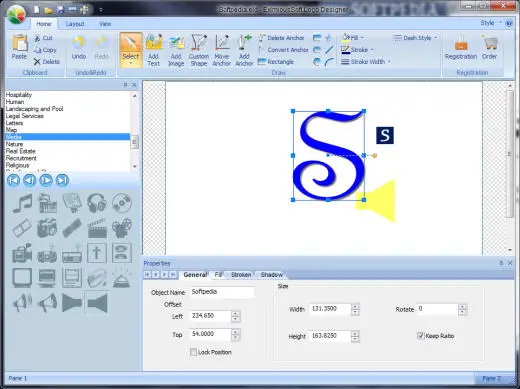This screenshot has height=389, width=520.
Task: Pick the headphones shape
Action: pos(97,203)
